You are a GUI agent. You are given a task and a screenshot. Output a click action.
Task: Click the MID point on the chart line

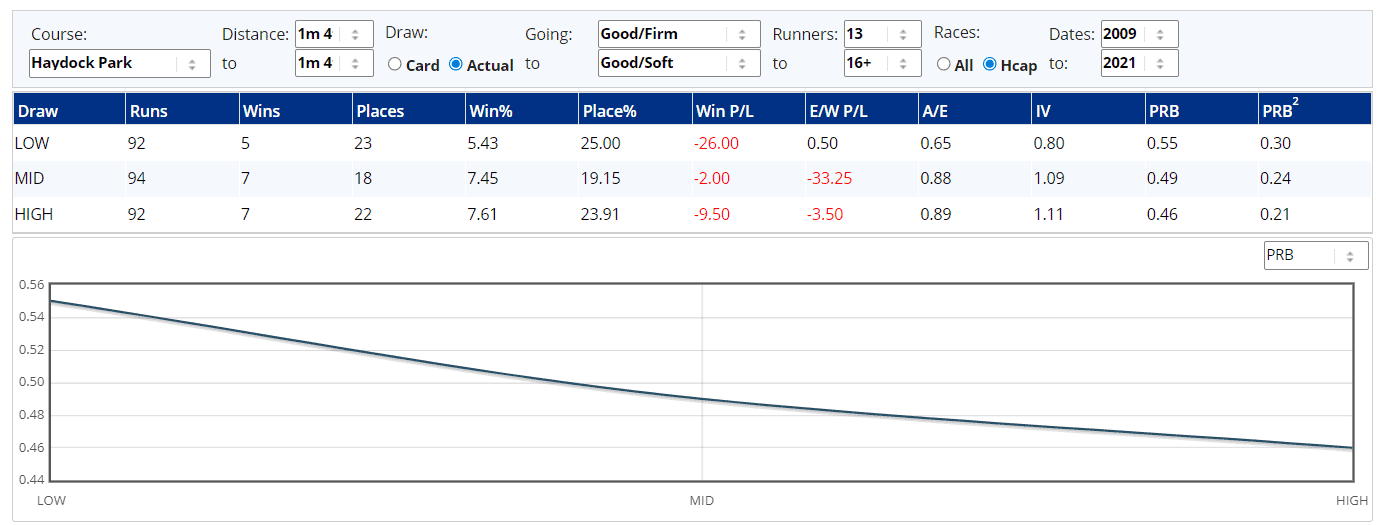tap(702, 399)
